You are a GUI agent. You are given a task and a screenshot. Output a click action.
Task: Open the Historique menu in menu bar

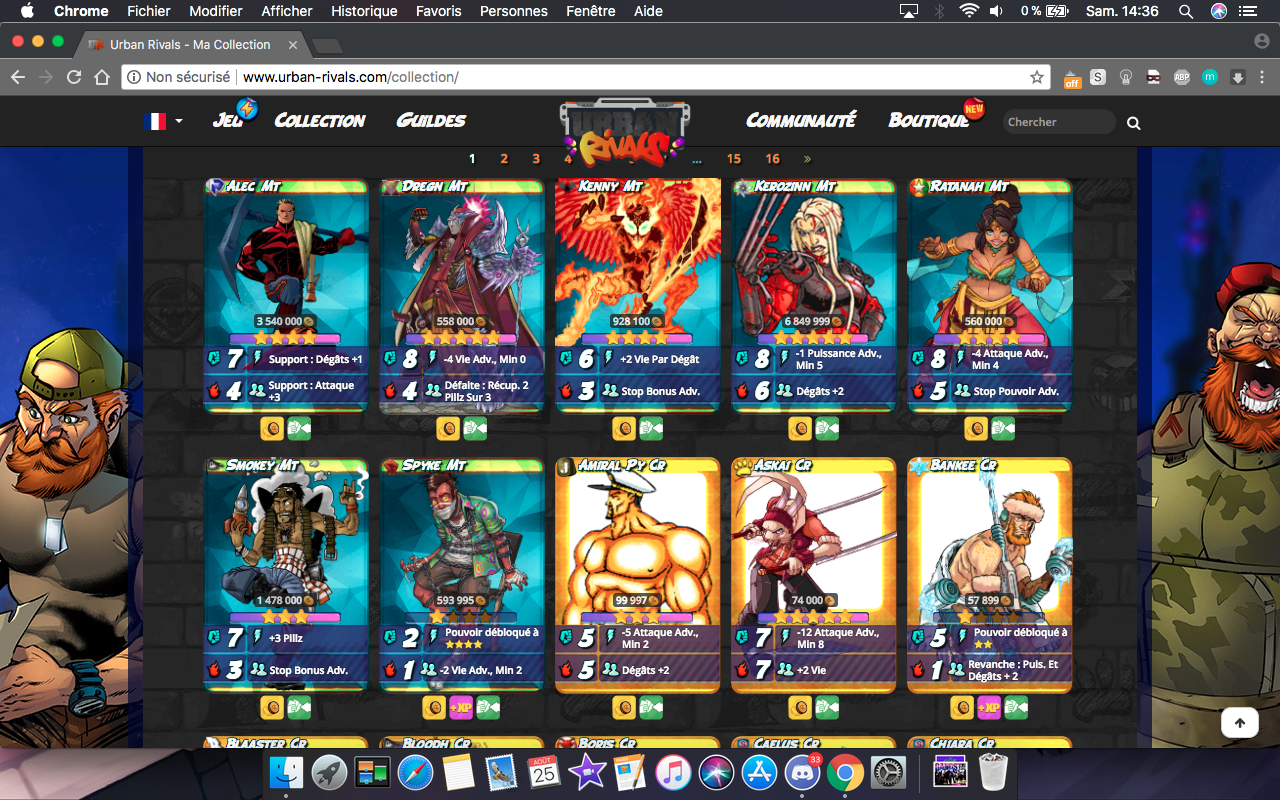(364, 11)
